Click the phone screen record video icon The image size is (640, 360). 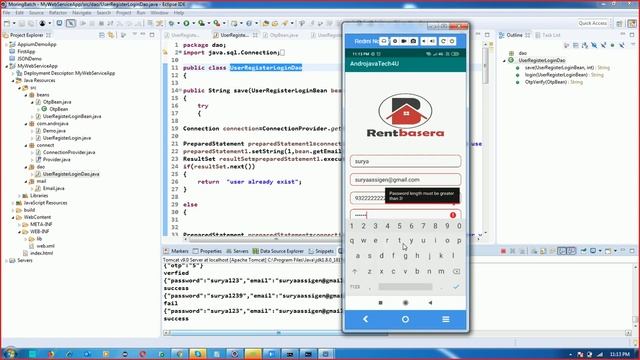[x=404, y=41]
